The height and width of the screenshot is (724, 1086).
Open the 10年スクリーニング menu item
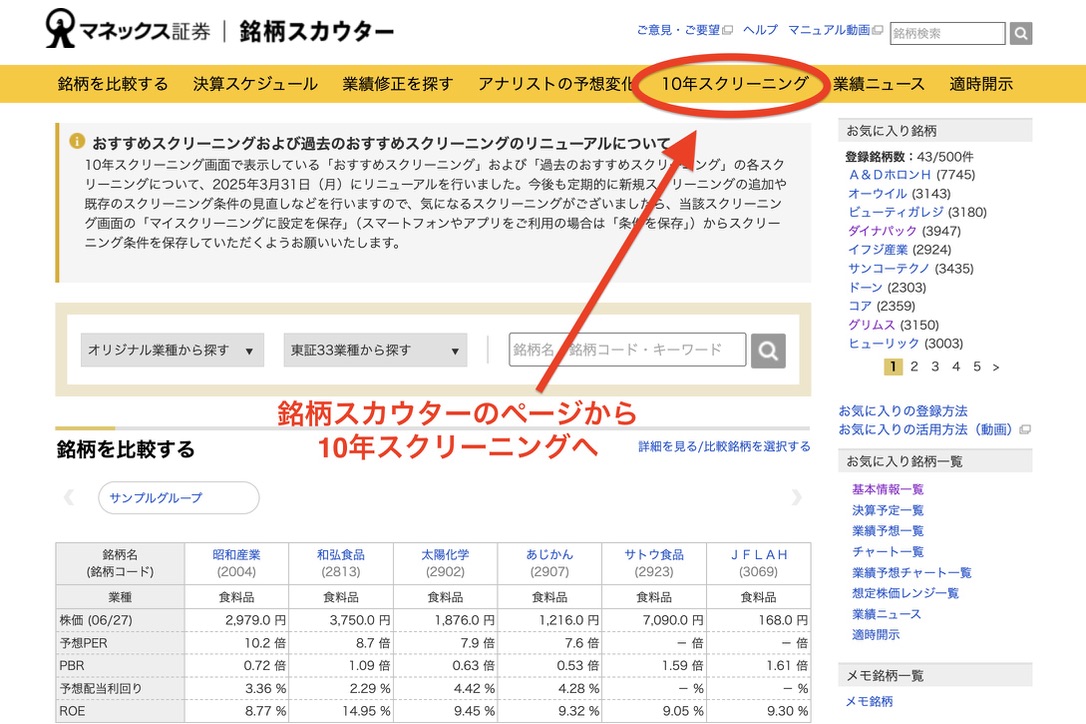tap(735, 84)
